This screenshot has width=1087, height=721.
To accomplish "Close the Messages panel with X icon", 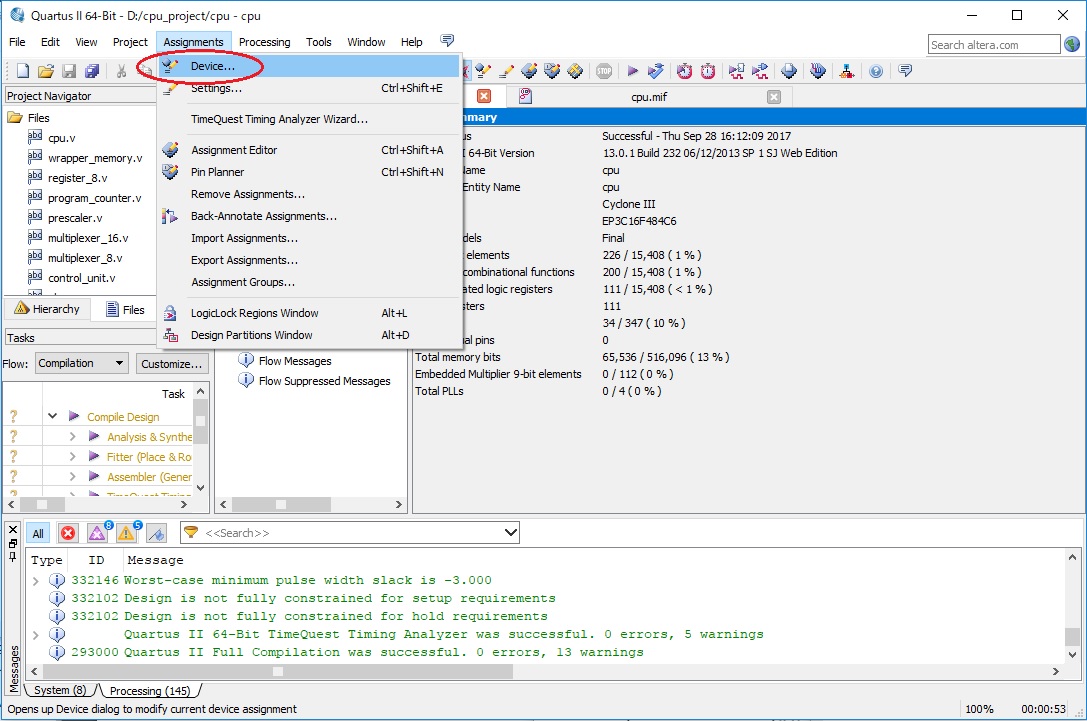I will (x=12, y=530).
